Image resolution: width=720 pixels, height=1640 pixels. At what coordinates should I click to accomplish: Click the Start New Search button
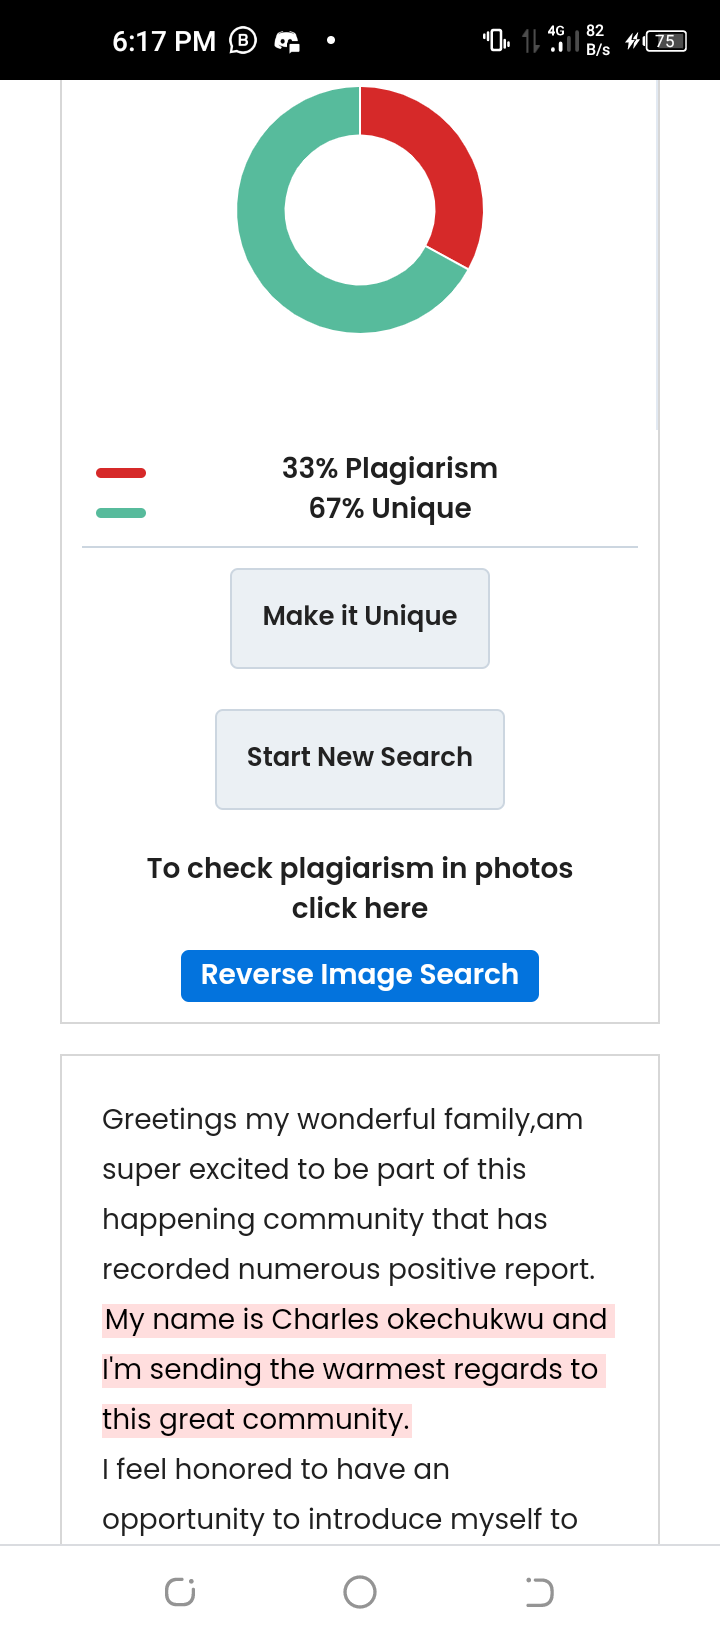360,759
